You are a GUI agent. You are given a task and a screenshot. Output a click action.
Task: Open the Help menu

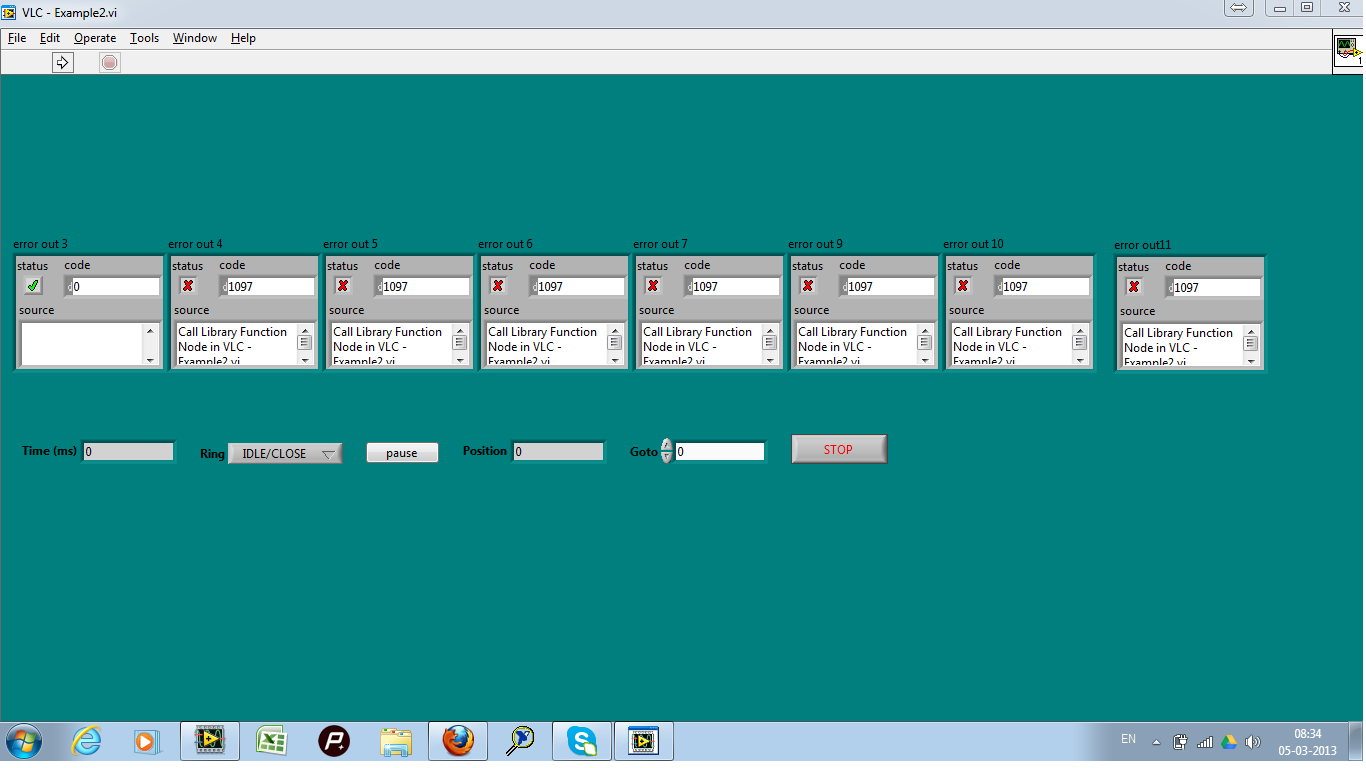click(x=243, y=38)
